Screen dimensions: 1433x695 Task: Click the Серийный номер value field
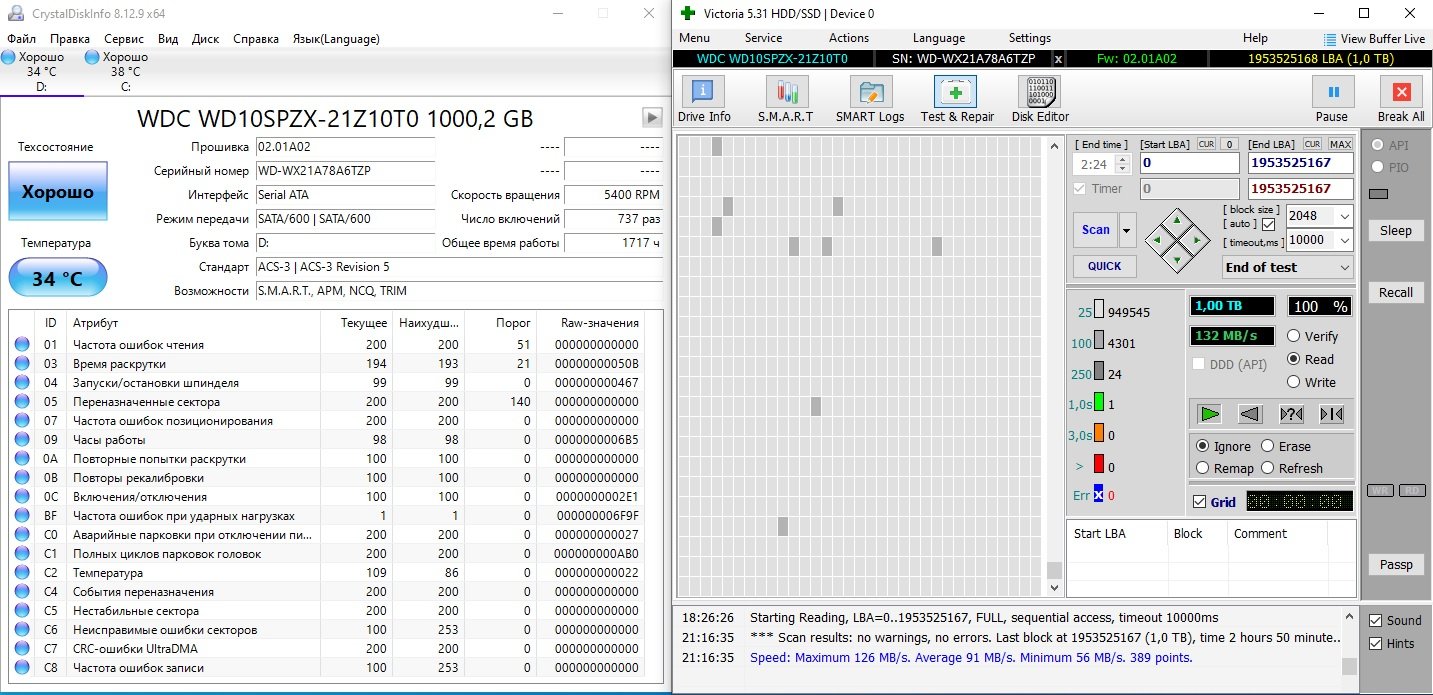click(345, 171)
